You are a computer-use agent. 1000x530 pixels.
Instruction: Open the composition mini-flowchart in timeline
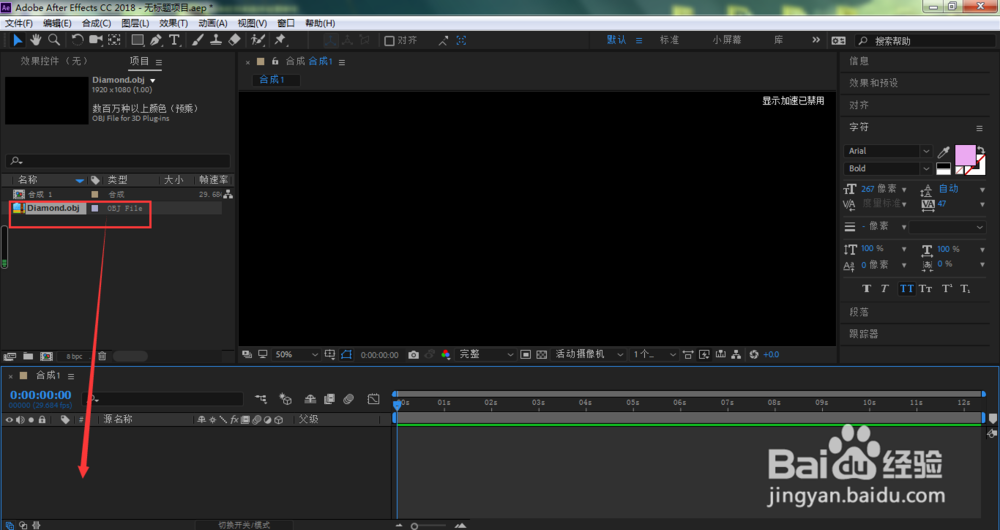click(261, 399)
